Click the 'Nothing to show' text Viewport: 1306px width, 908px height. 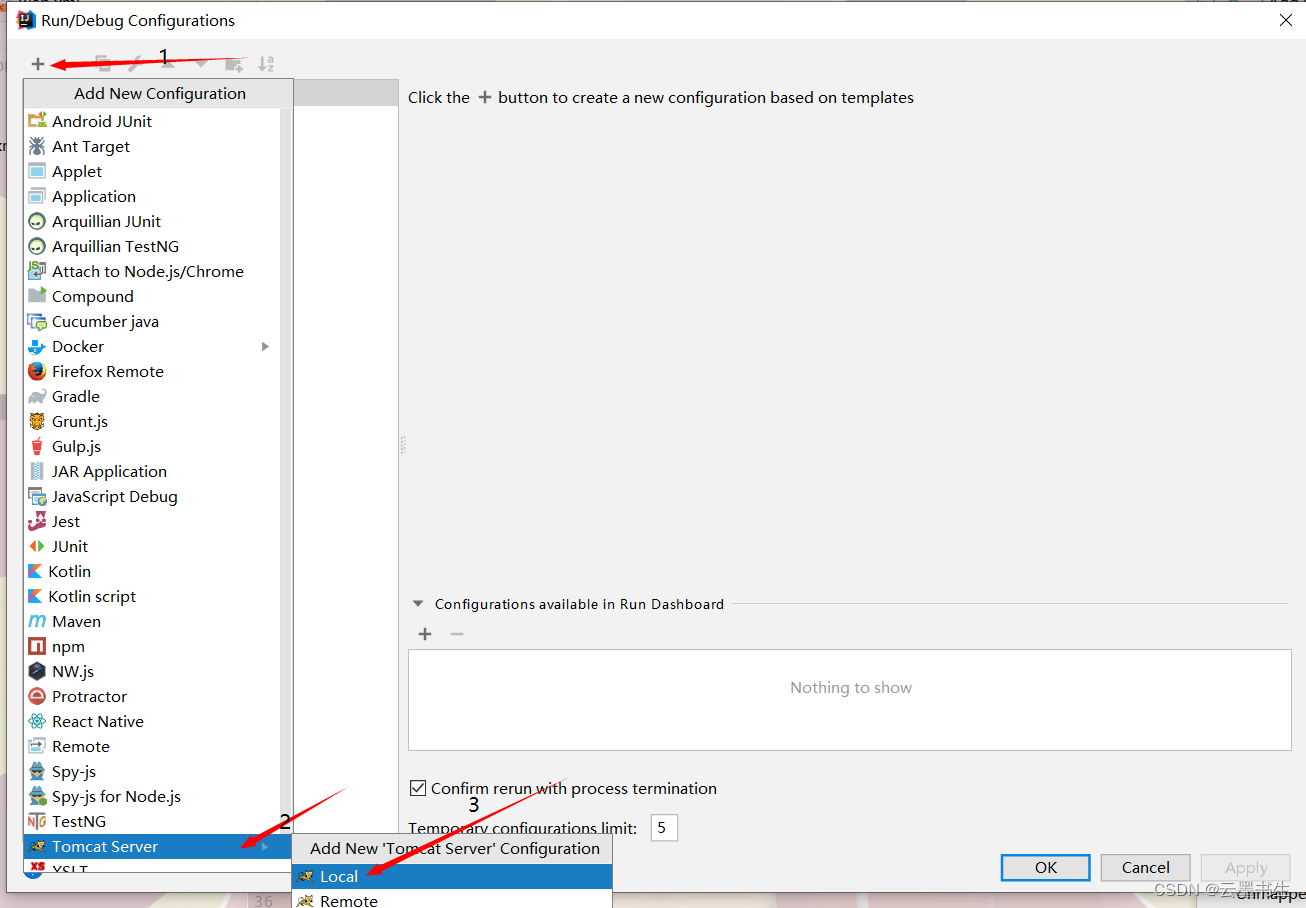pyautogui.click(x=851, y=687)
